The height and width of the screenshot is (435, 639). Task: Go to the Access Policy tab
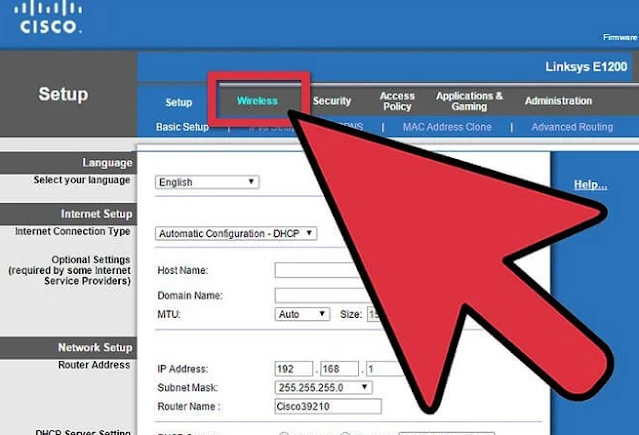click(x=397, y=101)
